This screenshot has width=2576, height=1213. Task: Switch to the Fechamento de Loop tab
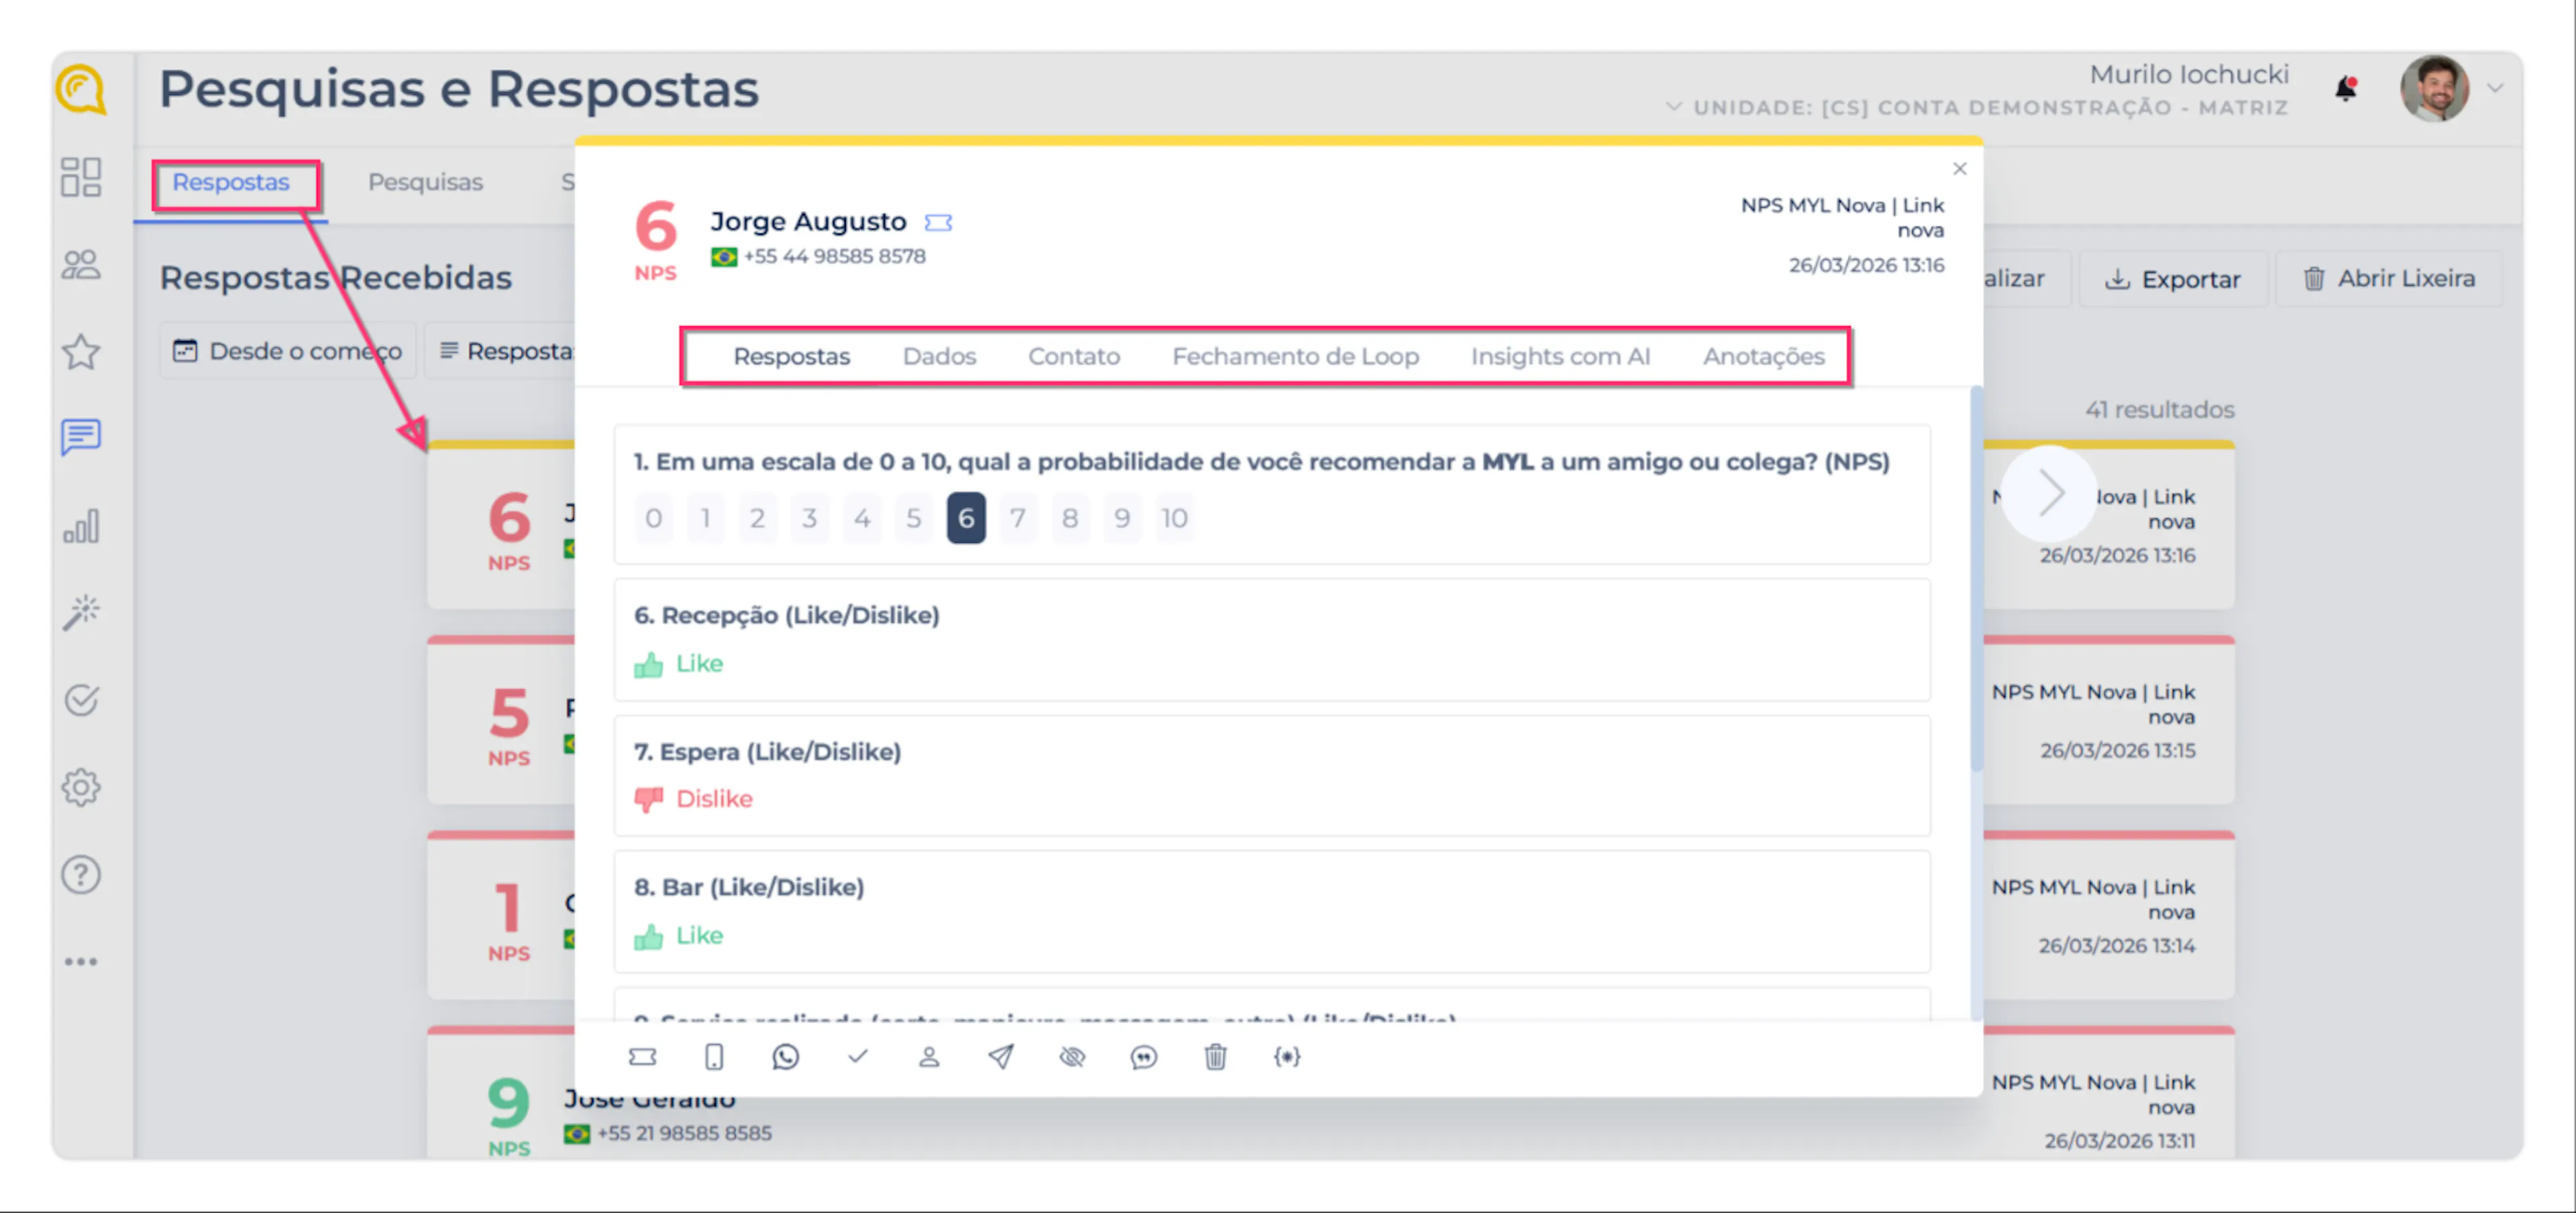1295,356
